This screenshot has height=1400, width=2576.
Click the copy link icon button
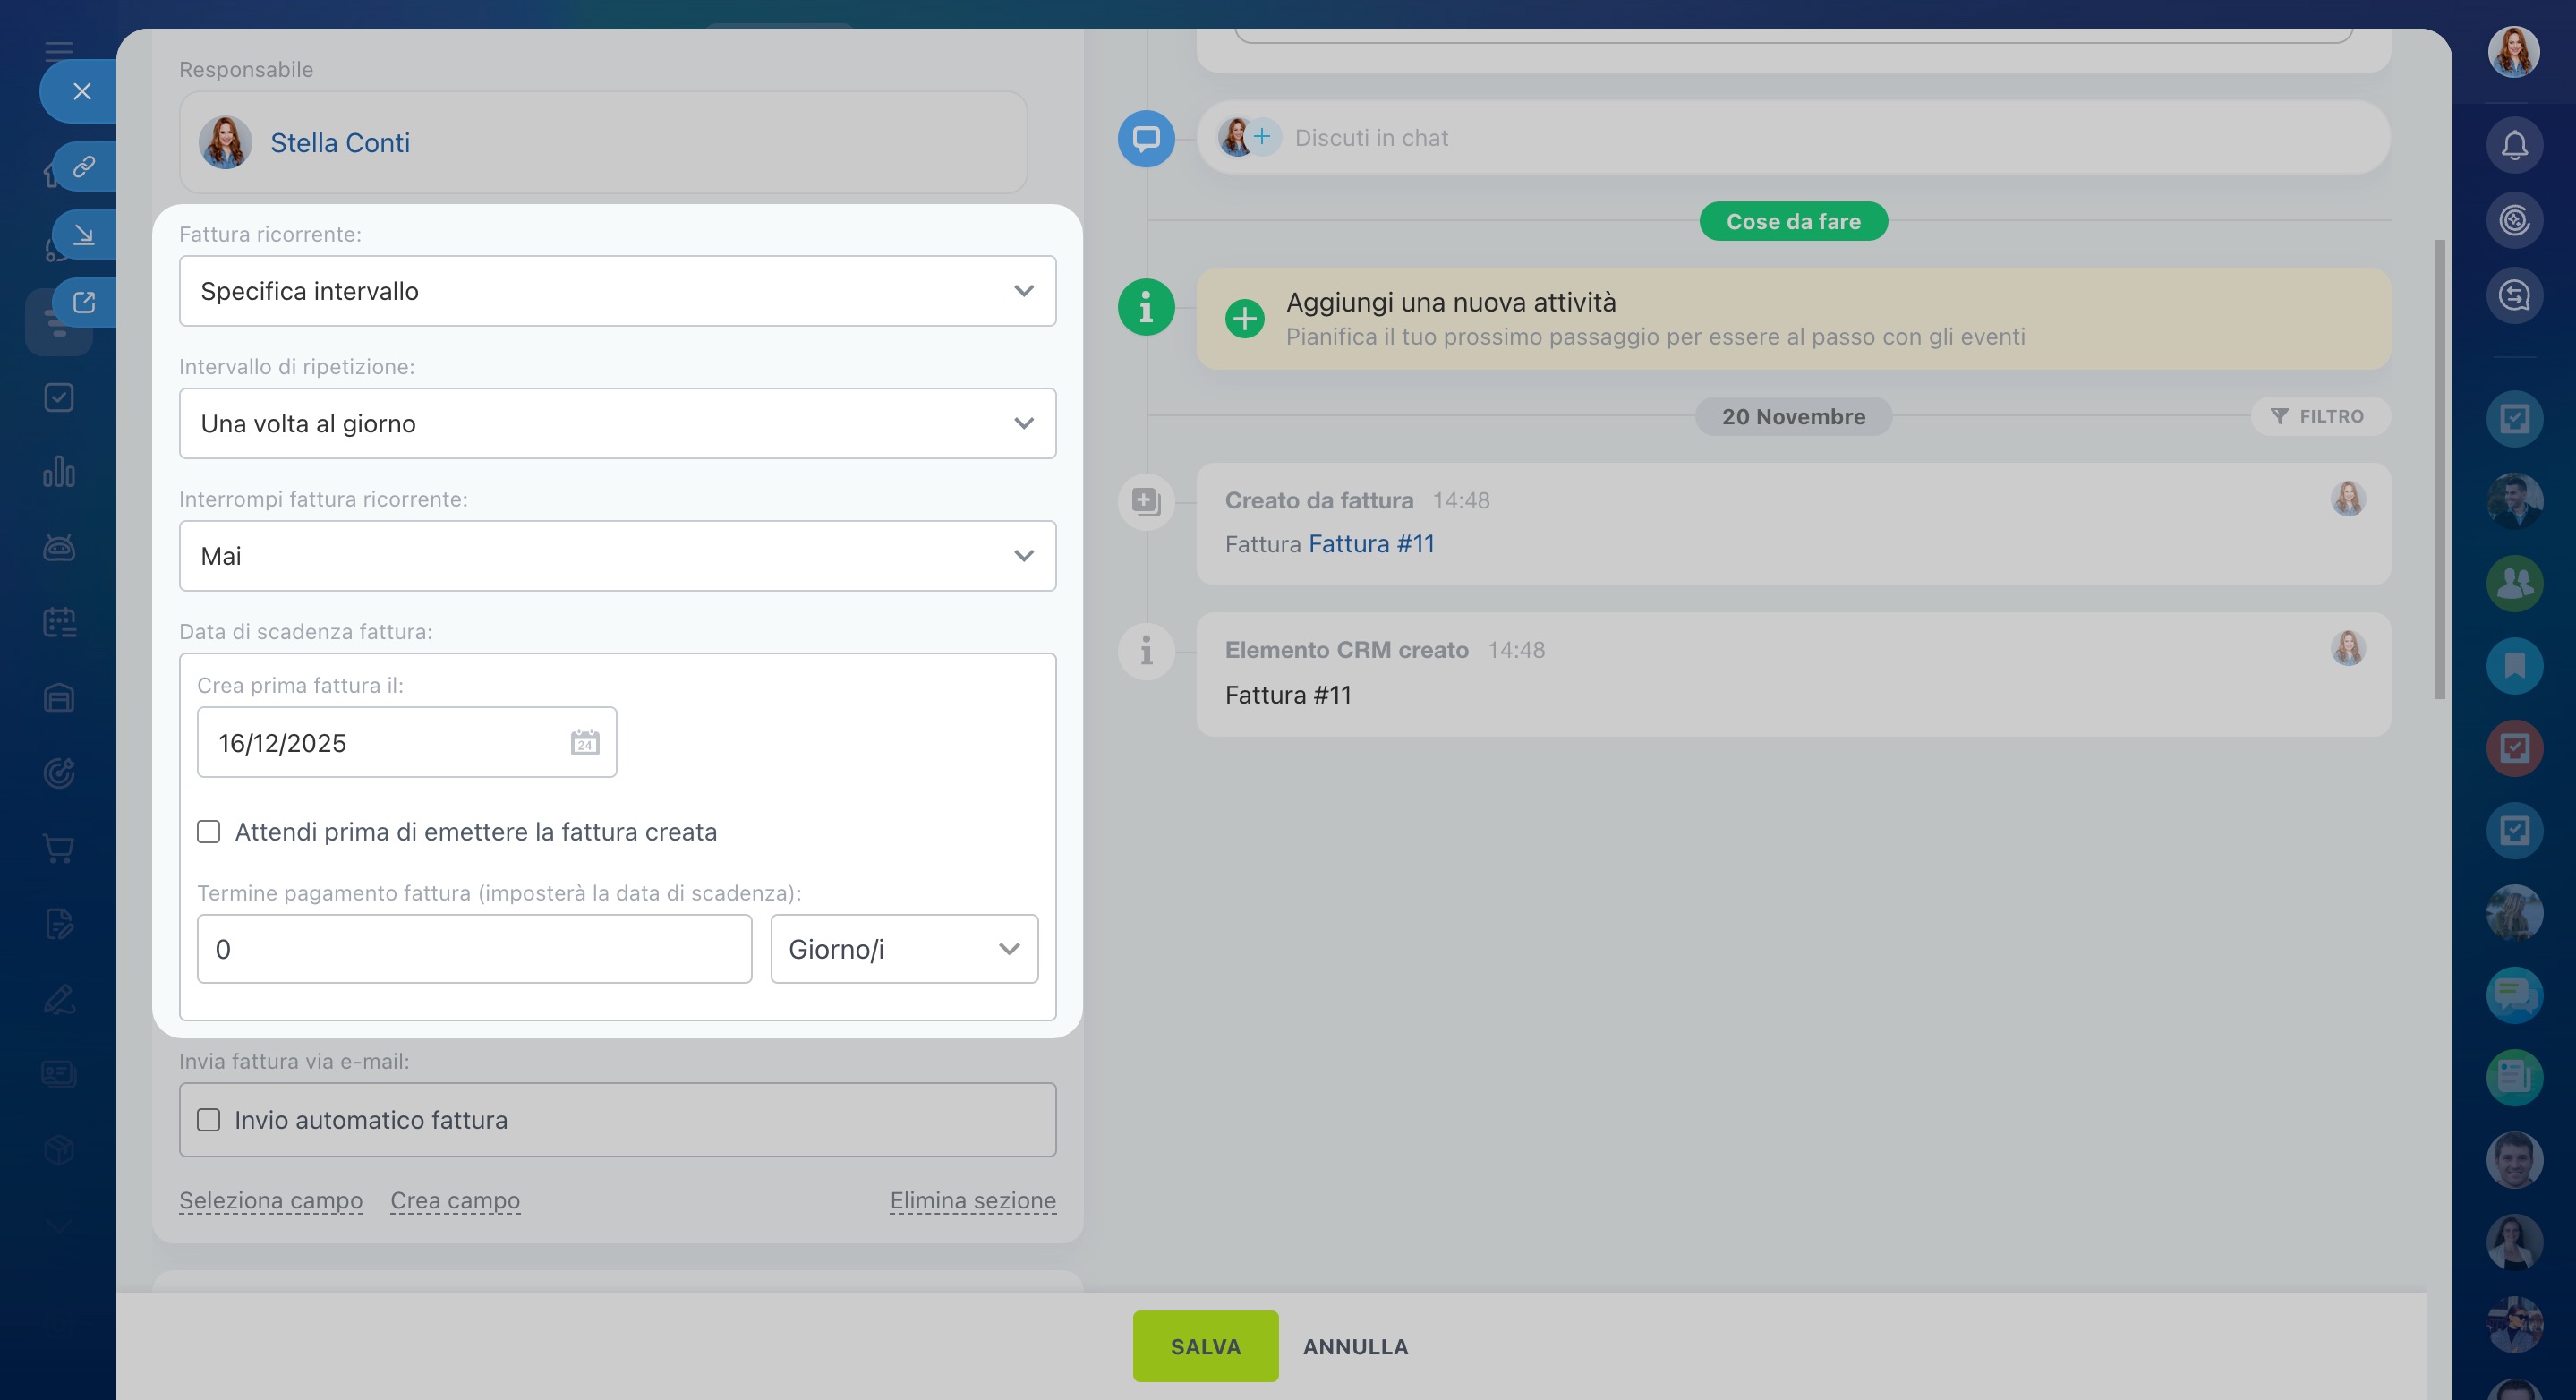tap(84, 166)
